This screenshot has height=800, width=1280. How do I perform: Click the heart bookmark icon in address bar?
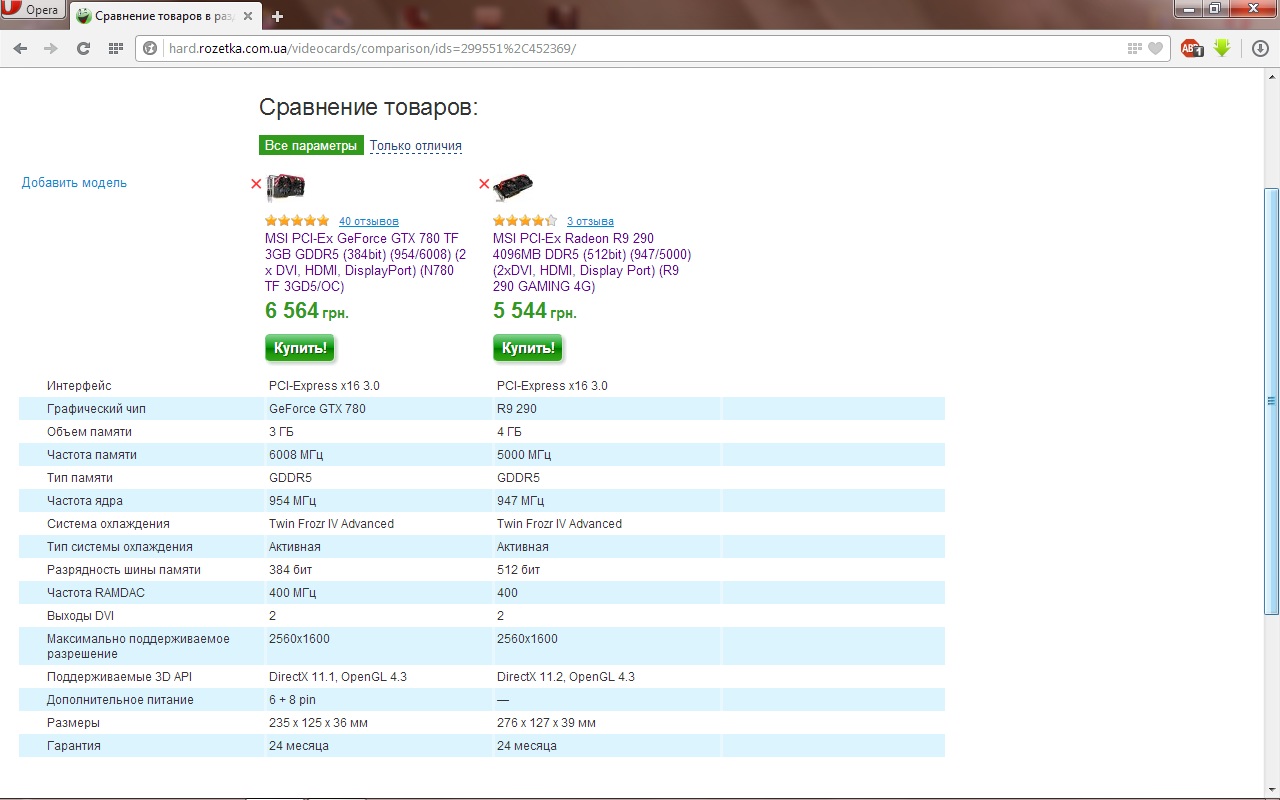(1156, 48)
